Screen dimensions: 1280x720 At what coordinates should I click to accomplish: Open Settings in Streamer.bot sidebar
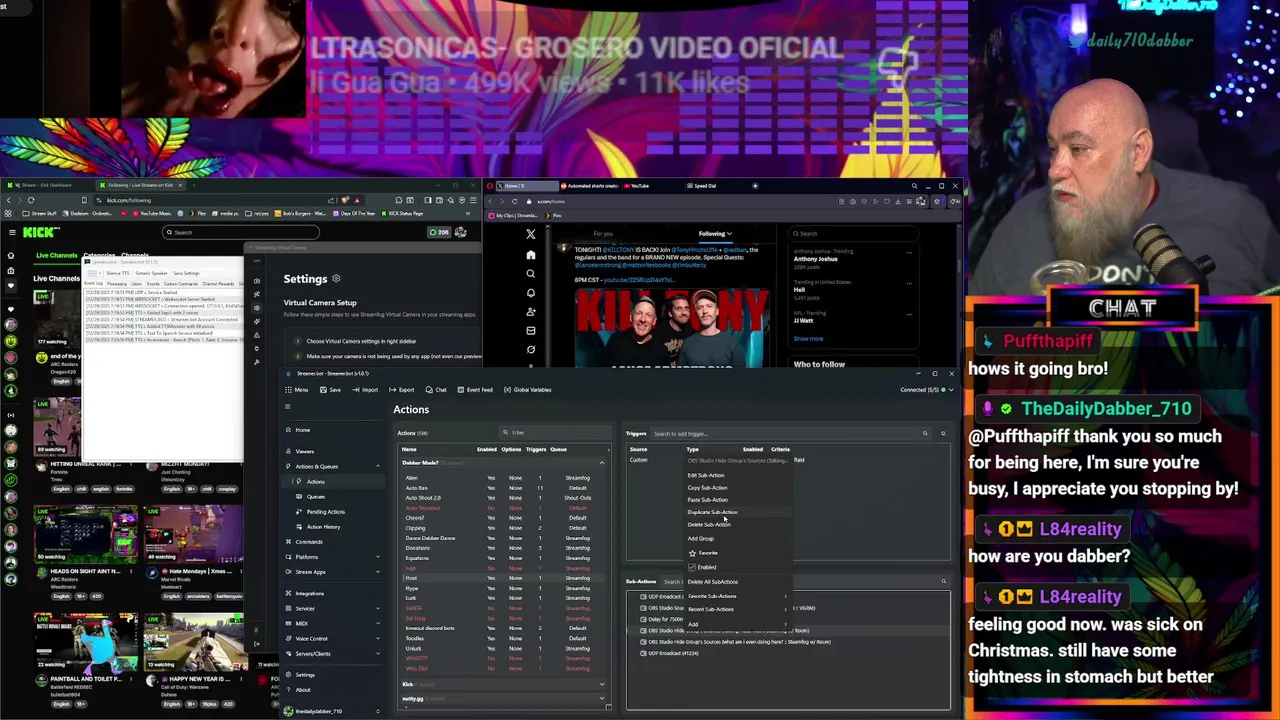[304, 675]
